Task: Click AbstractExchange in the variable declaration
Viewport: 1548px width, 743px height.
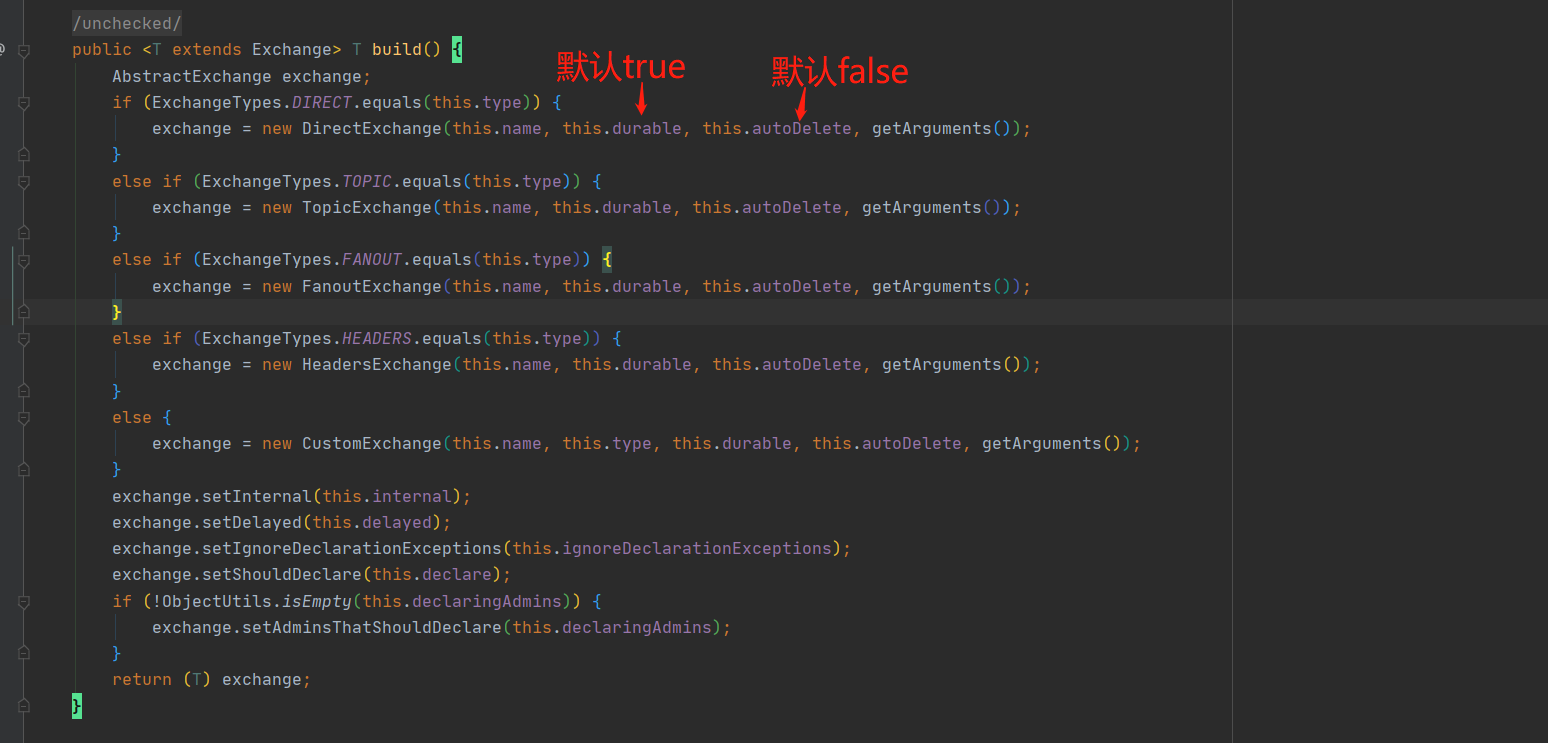Action: click(x=192, y=76)
